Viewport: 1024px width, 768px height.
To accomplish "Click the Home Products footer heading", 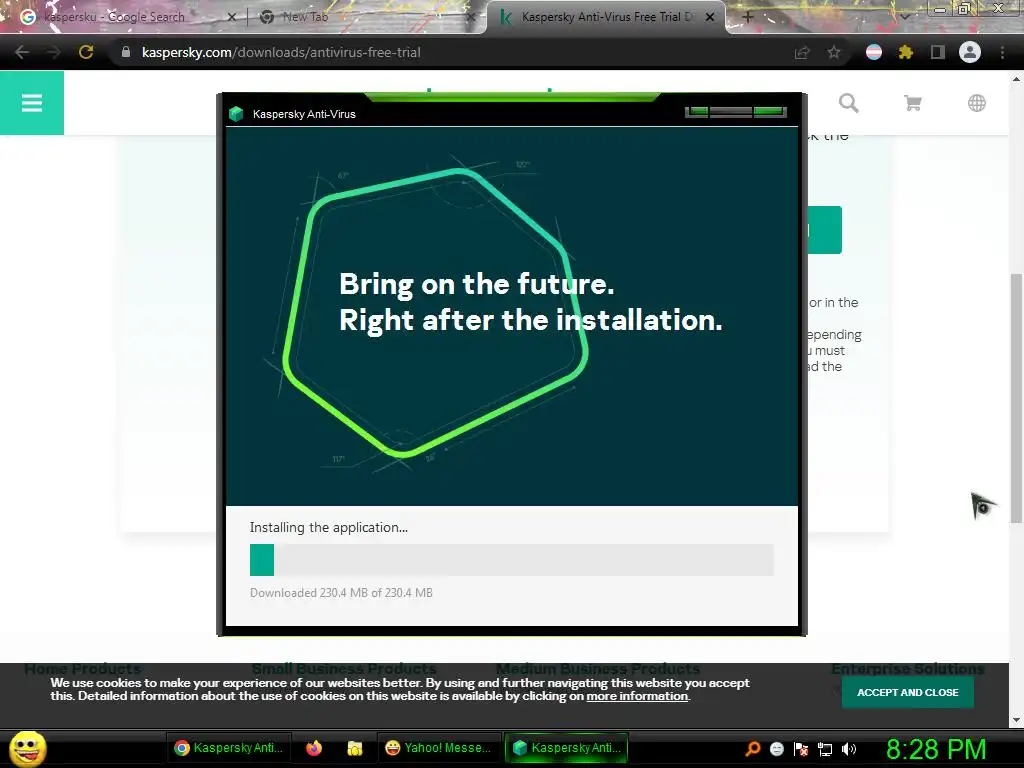I will point(82,669).
